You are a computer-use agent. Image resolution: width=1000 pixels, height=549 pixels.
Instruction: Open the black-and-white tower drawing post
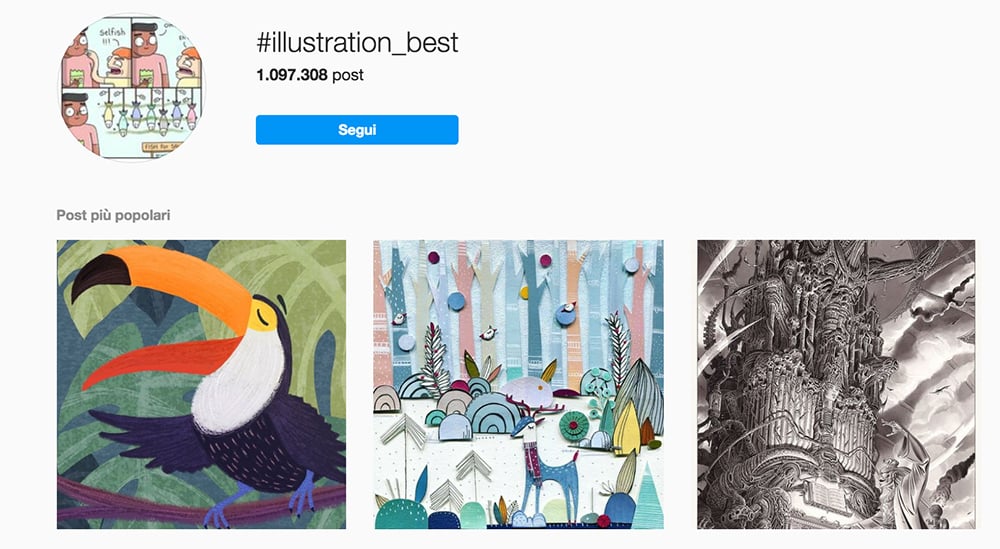pos(836,384)
